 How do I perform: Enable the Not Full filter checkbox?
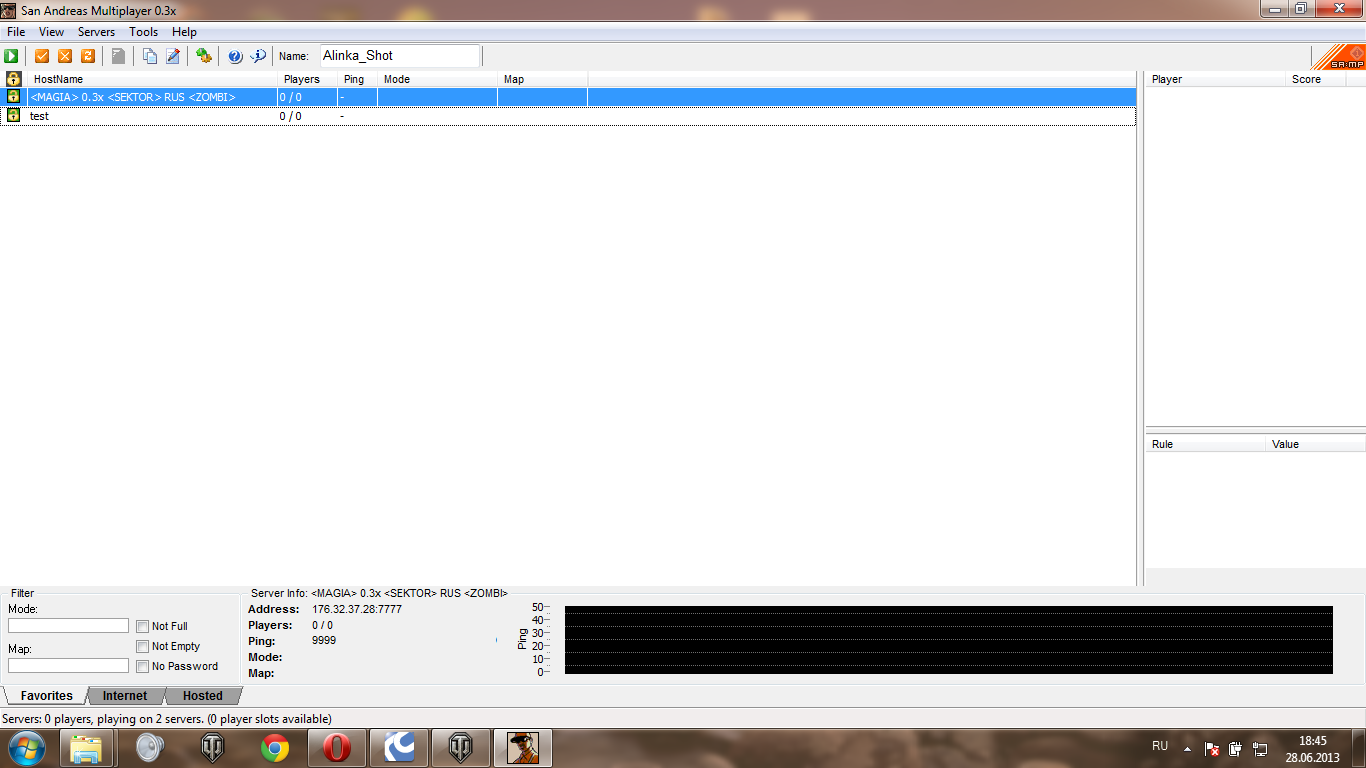point(143,627)
